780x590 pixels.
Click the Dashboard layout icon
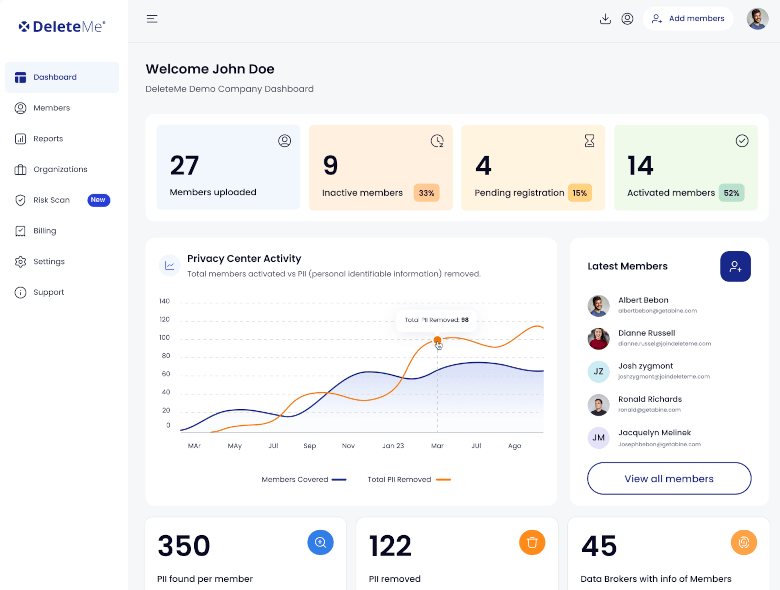pyautogui.click(x=20, y=77)
